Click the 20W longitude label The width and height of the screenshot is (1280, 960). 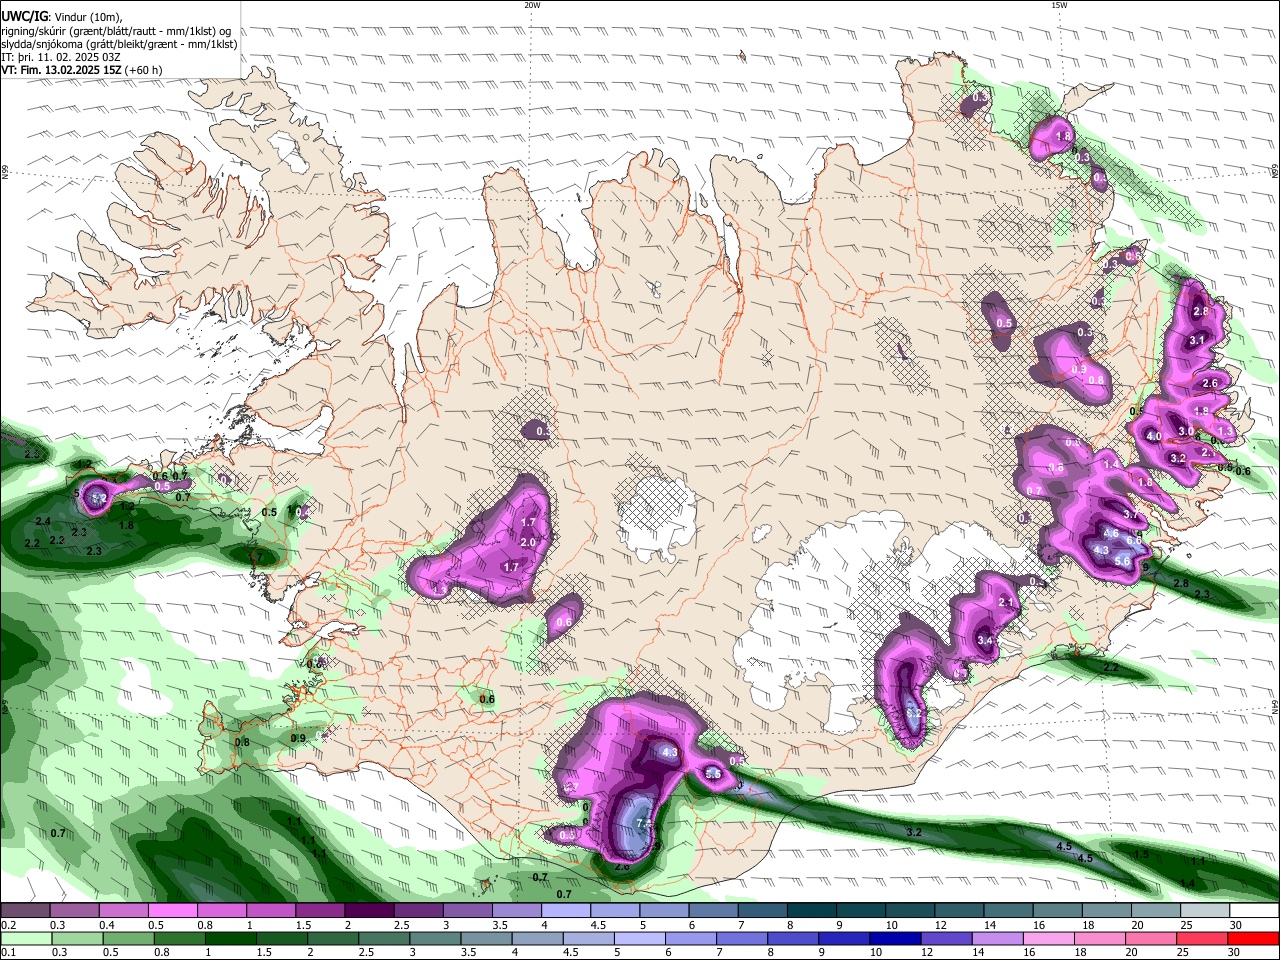pos(532,5)
